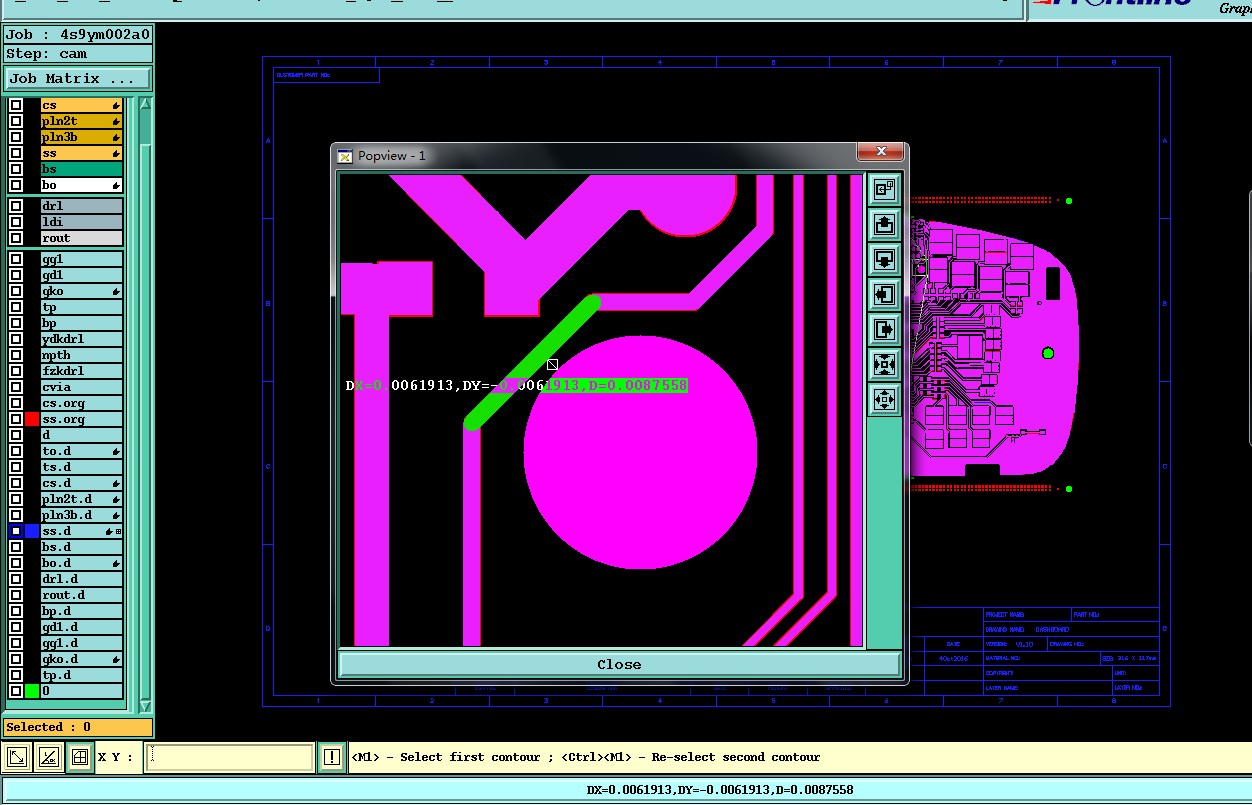Click the green color swatch of layer 0
This screenshot has height=805, width=1252.
(x=32, y=691)
